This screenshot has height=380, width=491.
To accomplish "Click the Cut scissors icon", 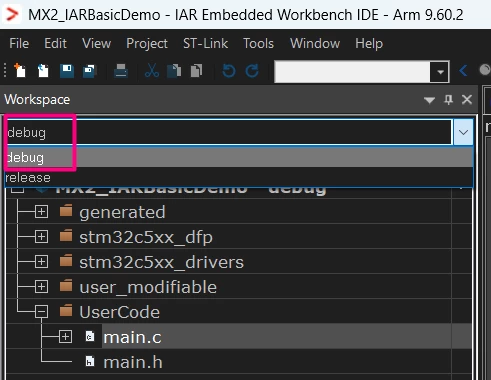I will tap(152, 71).
